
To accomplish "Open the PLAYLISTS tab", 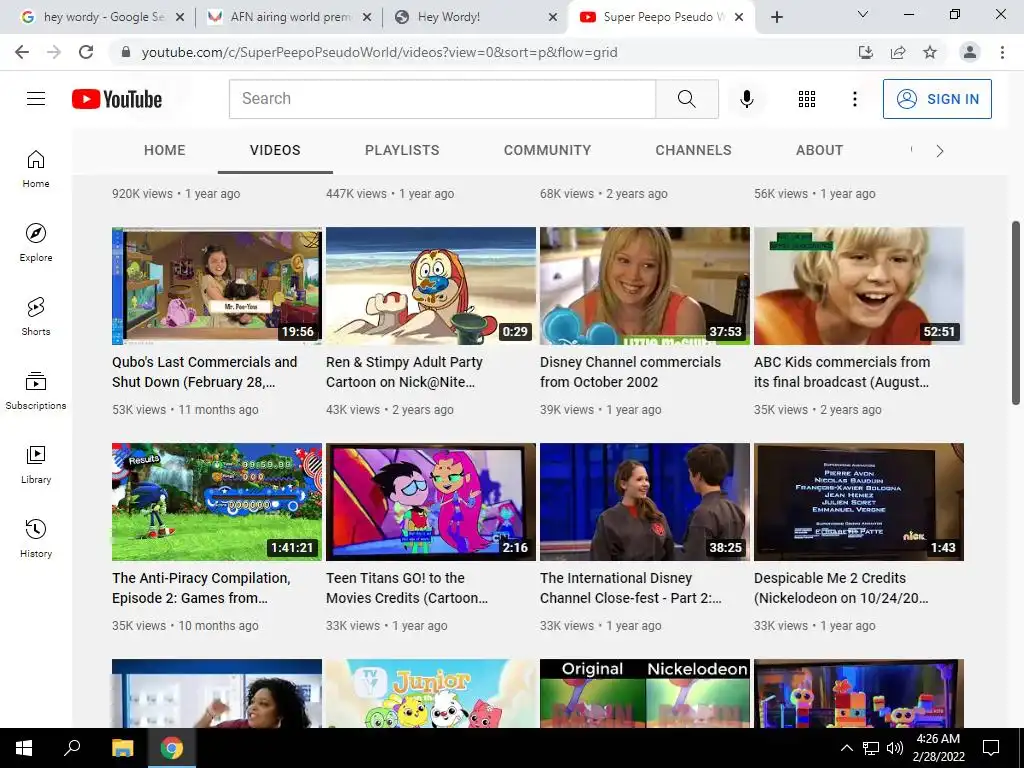I will pos(402,150).
